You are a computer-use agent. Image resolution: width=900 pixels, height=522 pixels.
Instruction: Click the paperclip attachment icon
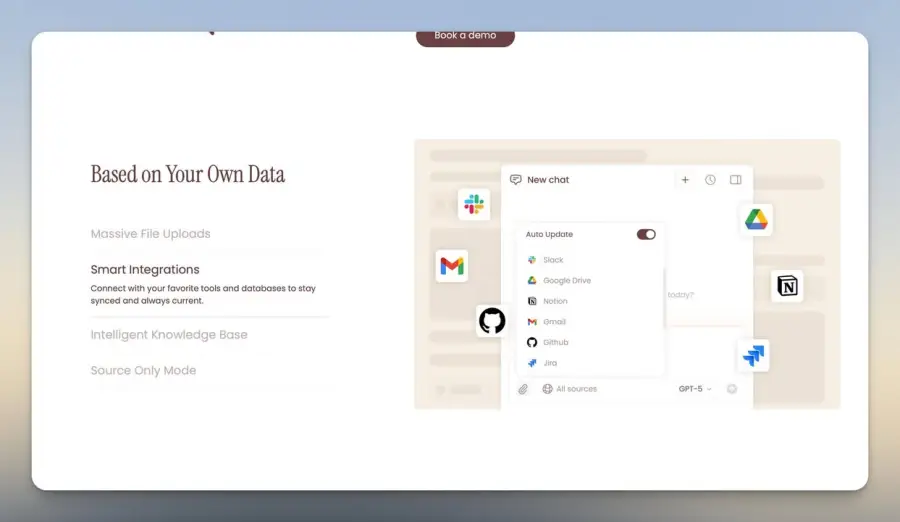tap(523, 389)
